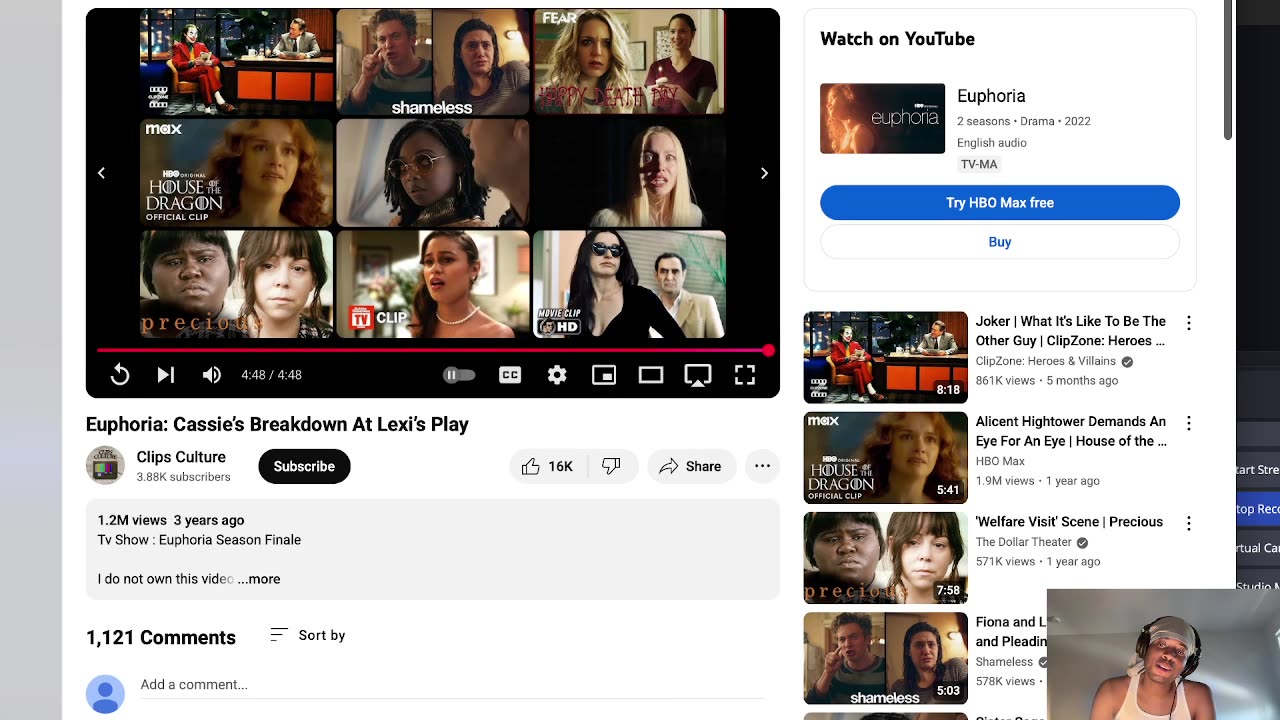1280x720 pixels.
Task: Show previous end-screen suggestions
Action: (101, 173)
